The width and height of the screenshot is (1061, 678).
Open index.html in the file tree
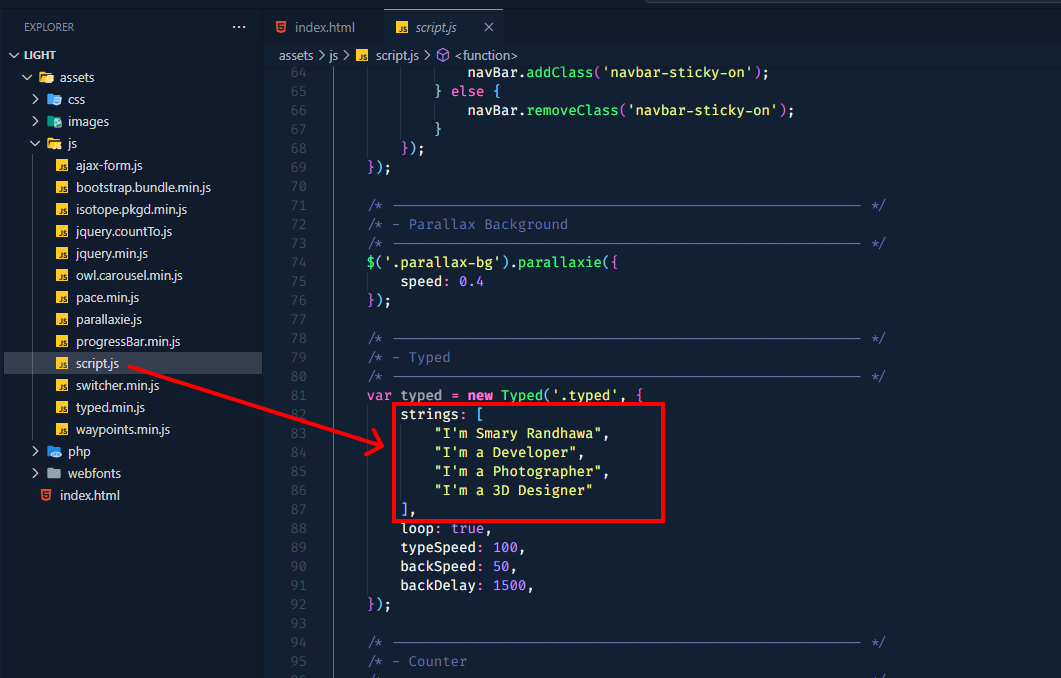(x=90, y=495)
